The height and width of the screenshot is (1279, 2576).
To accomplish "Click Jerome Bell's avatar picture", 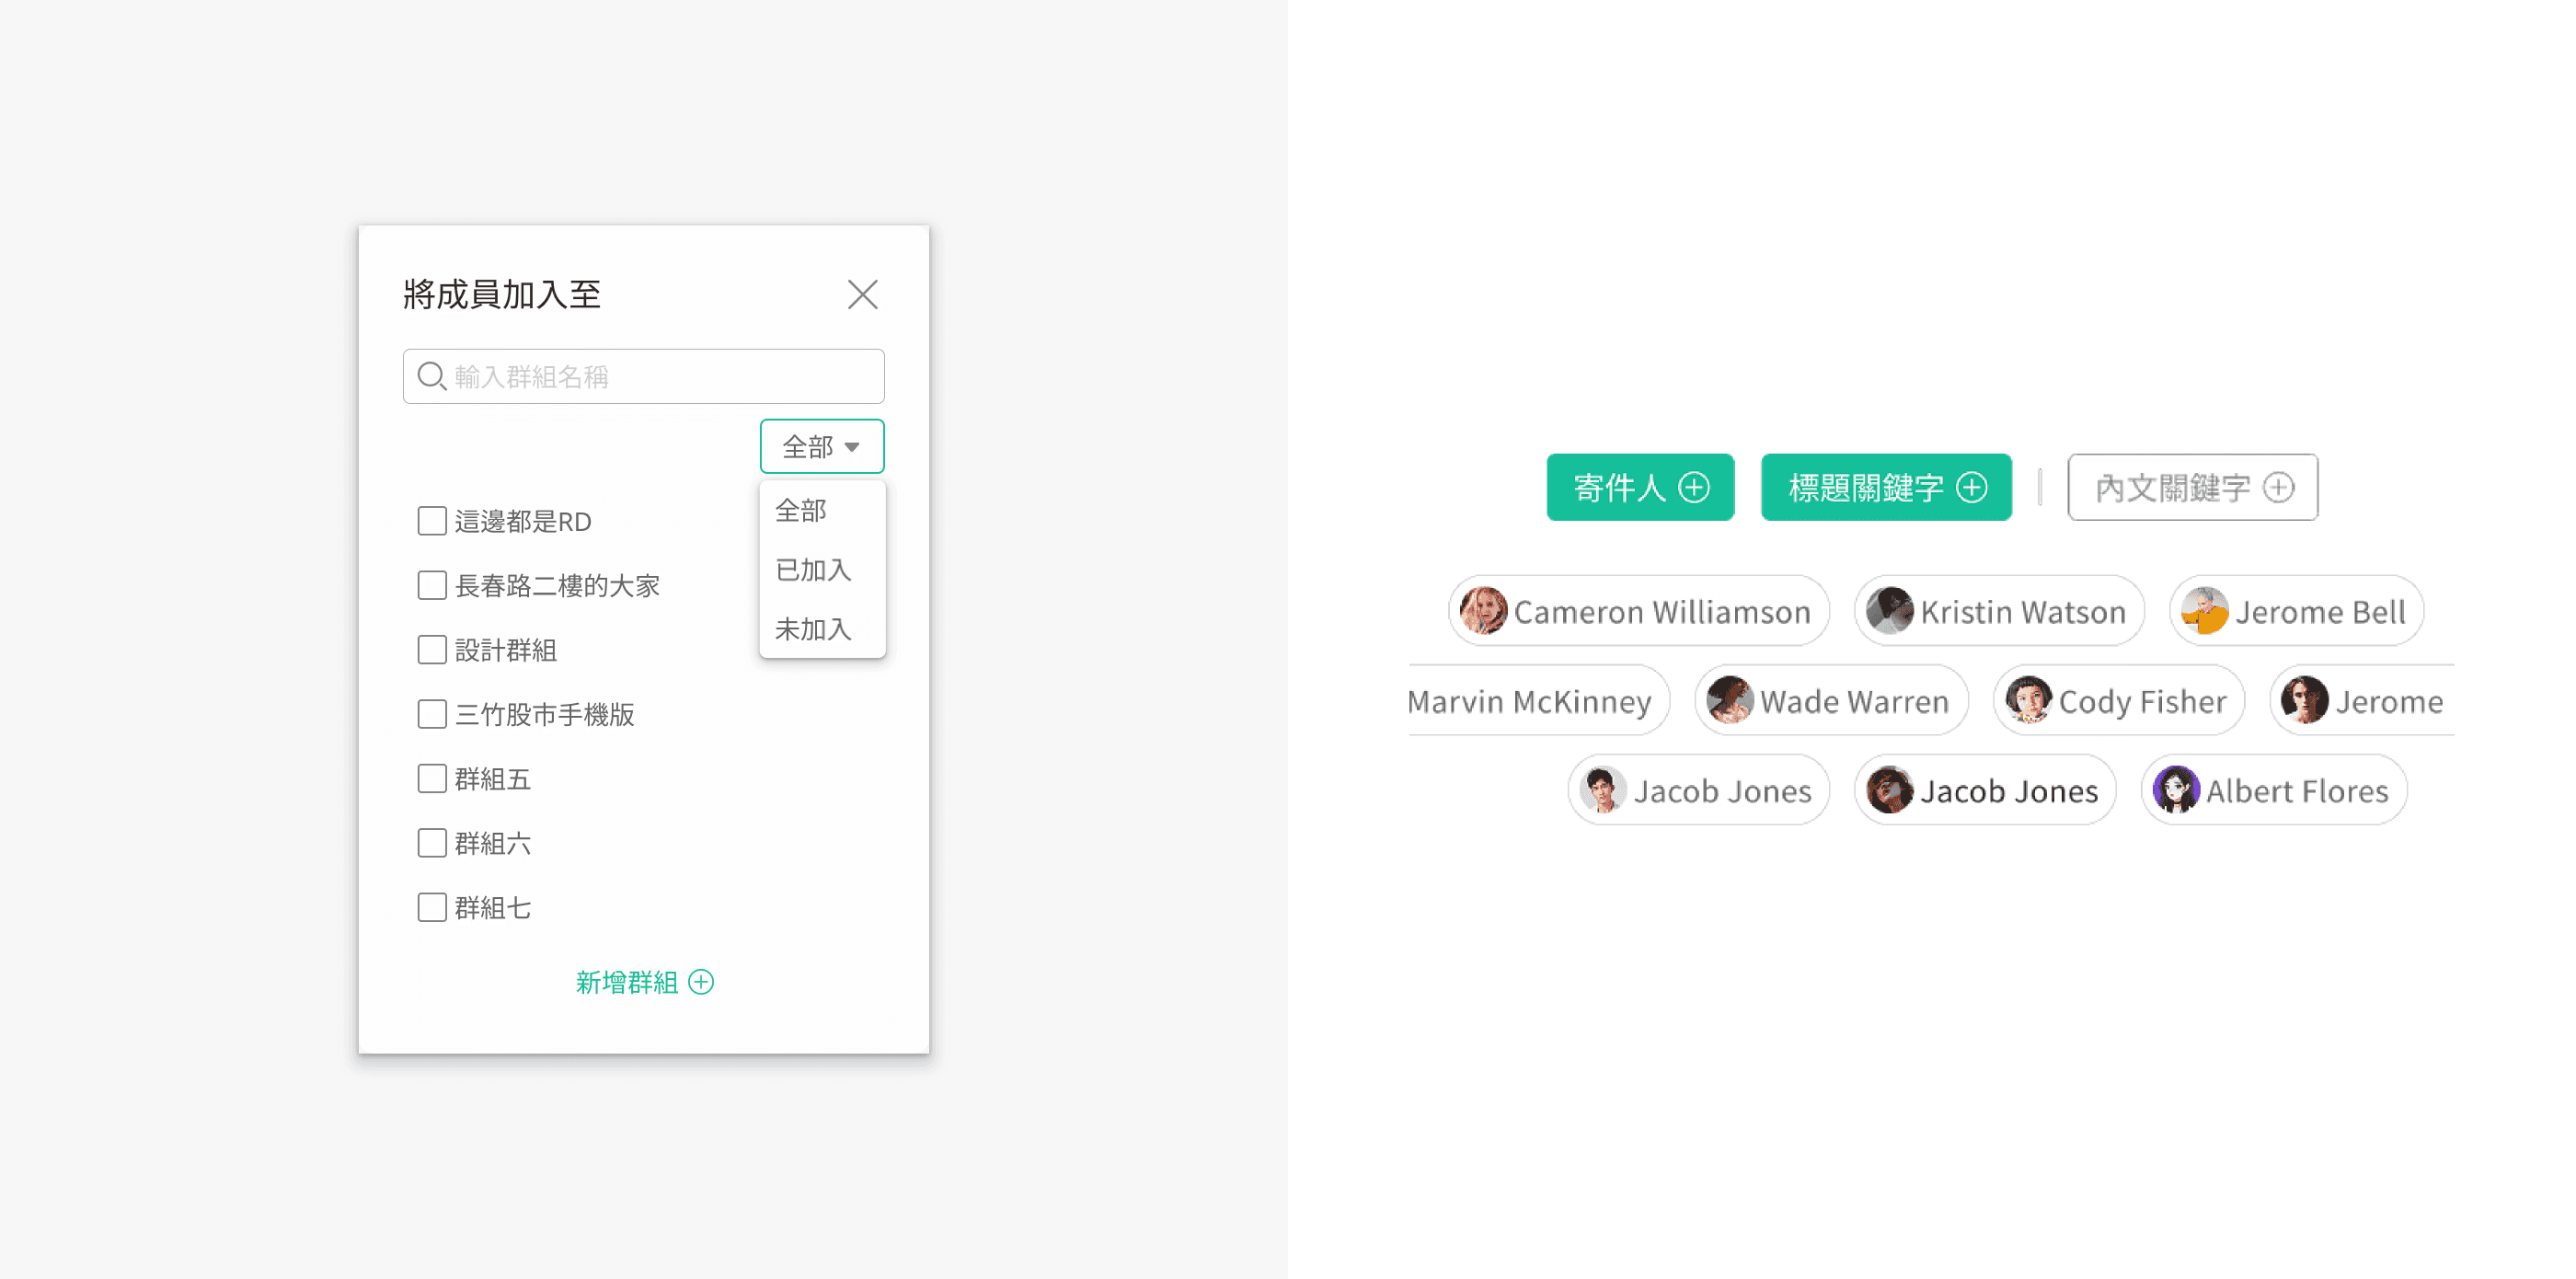I will coord(2204,611).
